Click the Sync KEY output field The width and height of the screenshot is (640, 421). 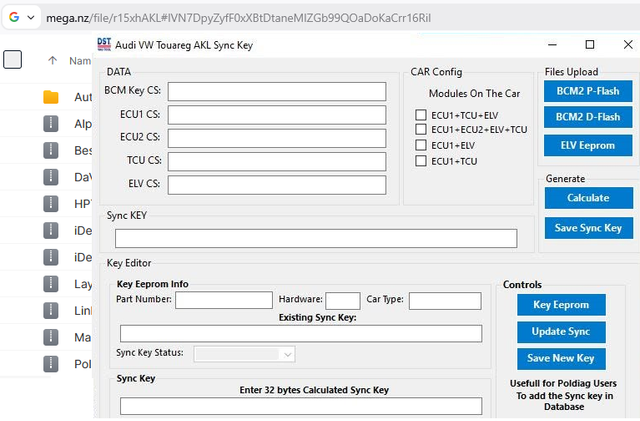(316, 238)
